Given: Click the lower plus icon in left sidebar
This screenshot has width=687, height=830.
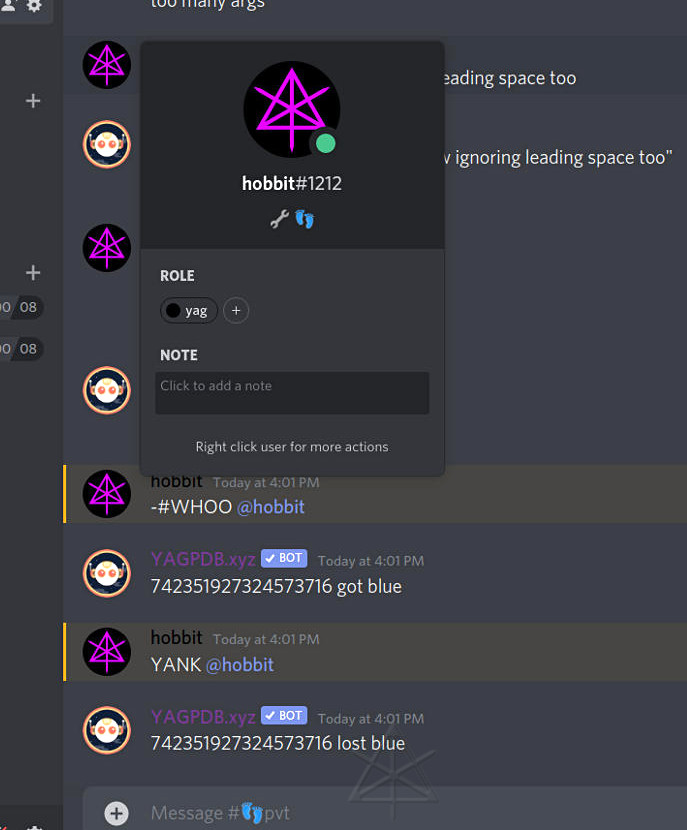Looking at the screenshot, I should [x=33, y=273].
